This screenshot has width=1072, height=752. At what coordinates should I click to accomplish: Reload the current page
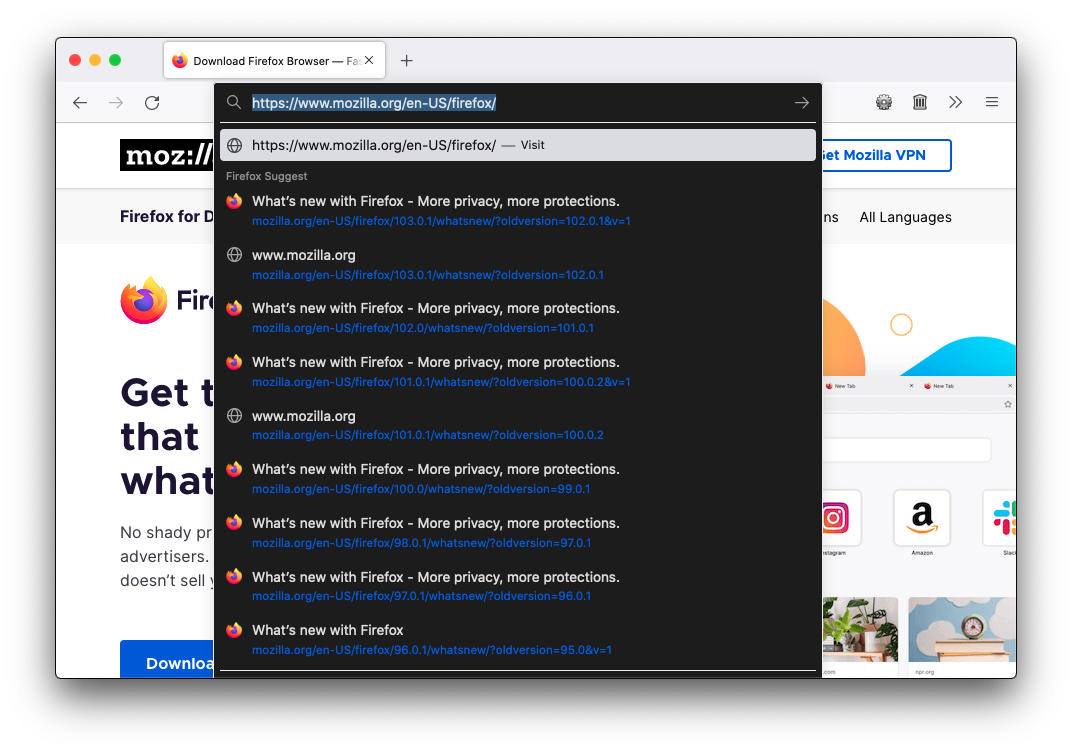coord(152,103)
